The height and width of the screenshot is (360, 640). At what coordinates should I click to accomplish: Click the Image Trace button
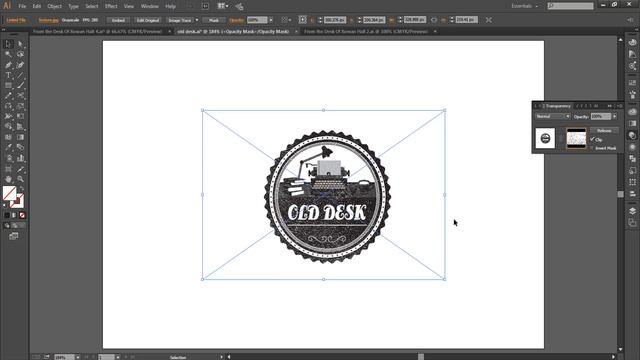pos(180,20)
